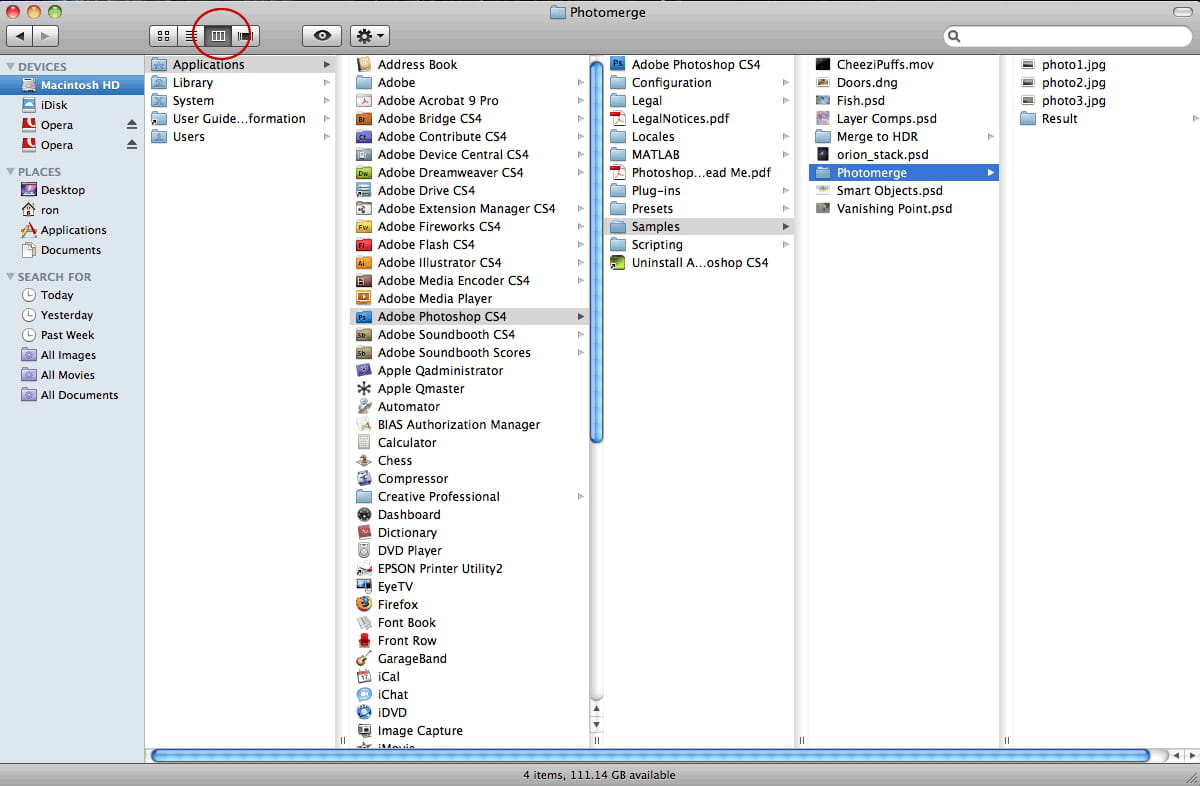Select Adobe Illustrator CS4 application icon
Screen dimensions: 1200x786
pyautogui.click(x=364, y=263)
